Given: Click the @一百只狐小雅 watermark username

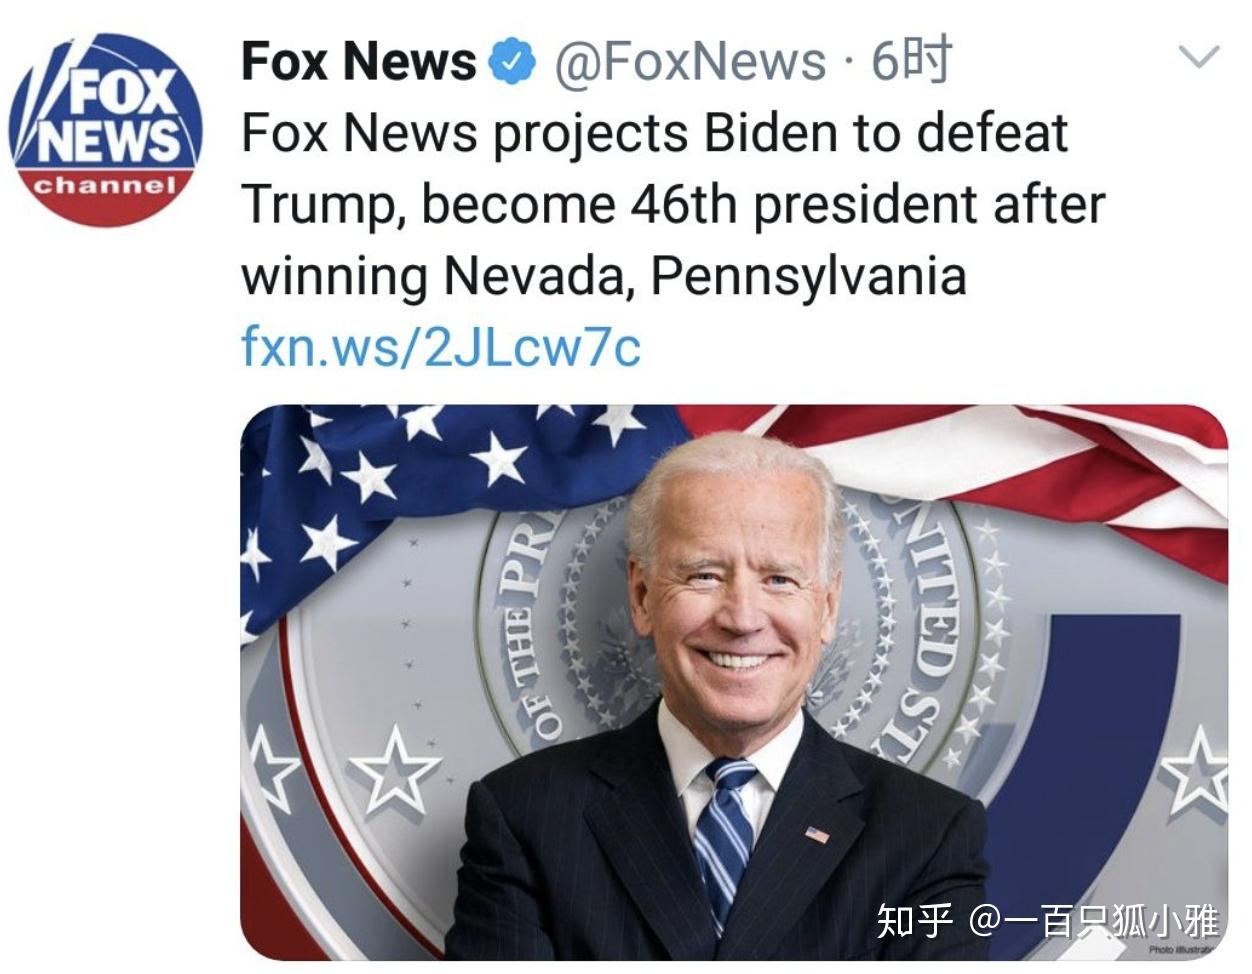Looking at the screenshot, I should [1093, 920].
